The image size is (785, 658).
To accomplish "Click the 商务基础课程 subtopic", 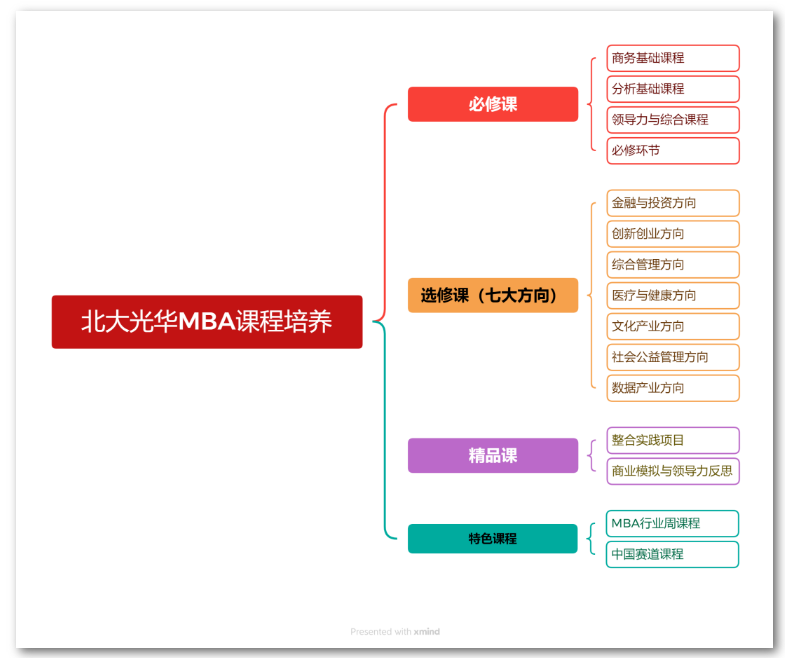I will pyautogui.click(x=673, y=58).
